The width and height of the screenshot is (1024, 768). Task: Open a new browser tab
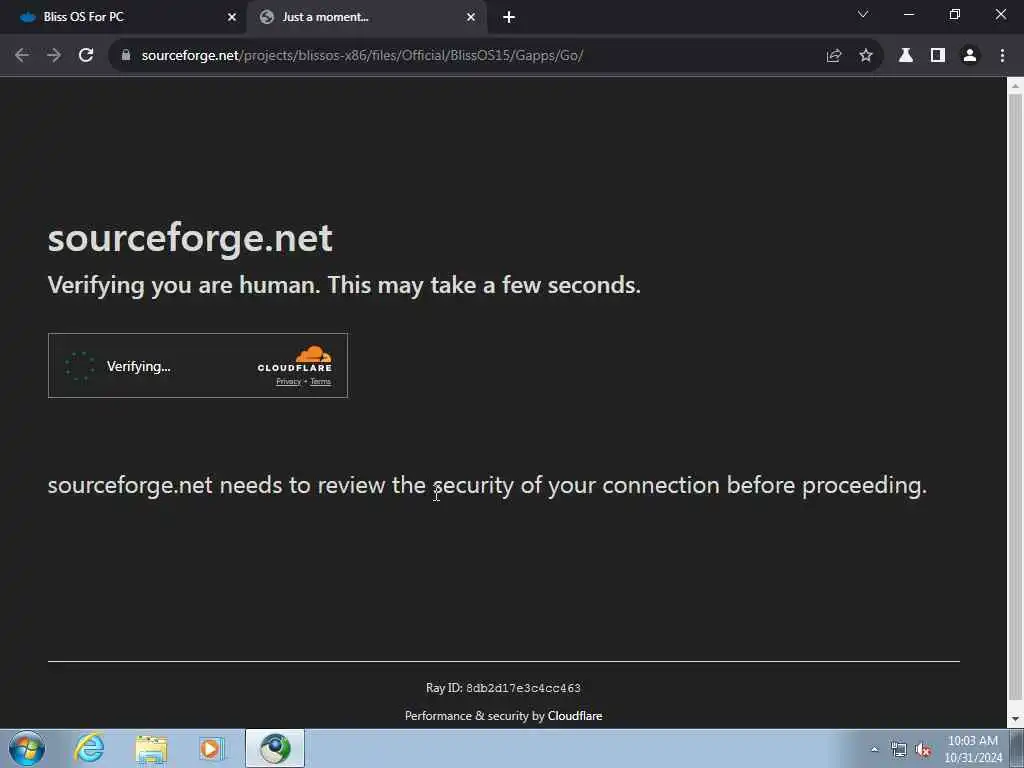click(509, 18)
